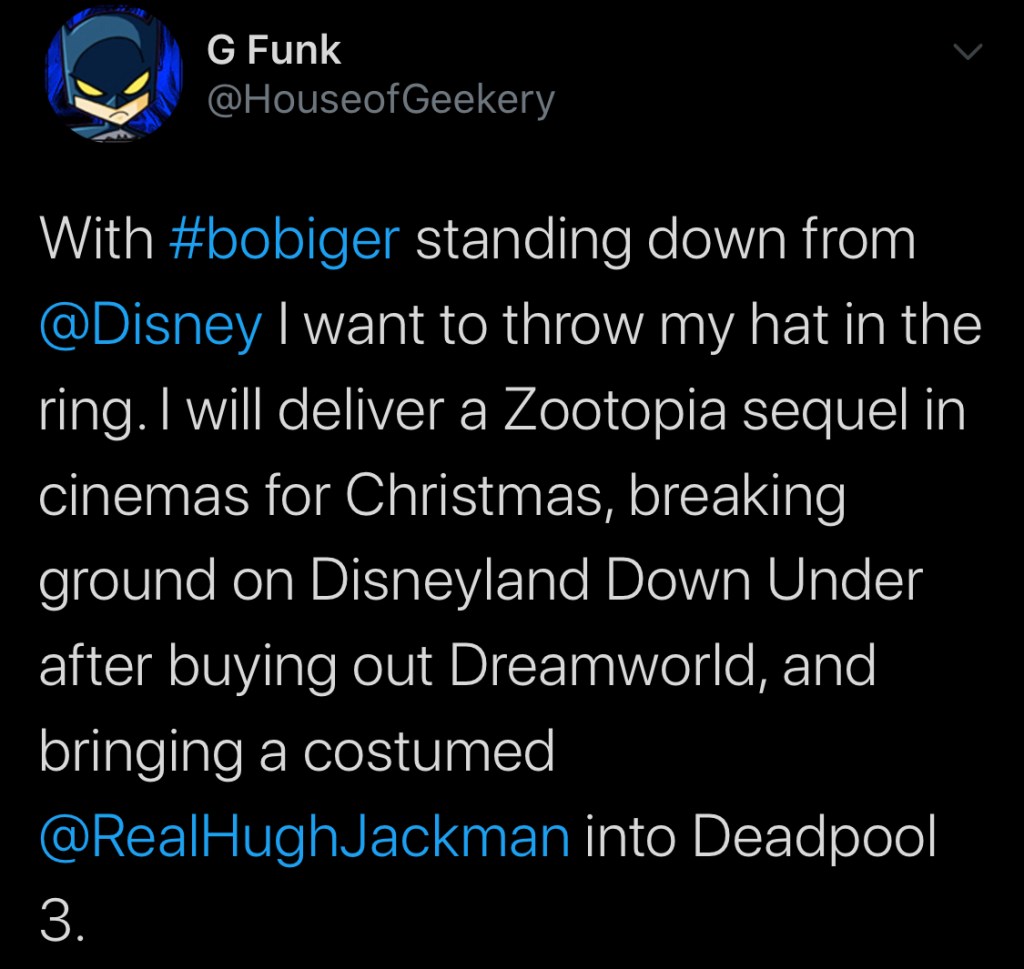Click the 'bringing a costumed' line
Screen dimensions: 1024x969
click(297, 752)
